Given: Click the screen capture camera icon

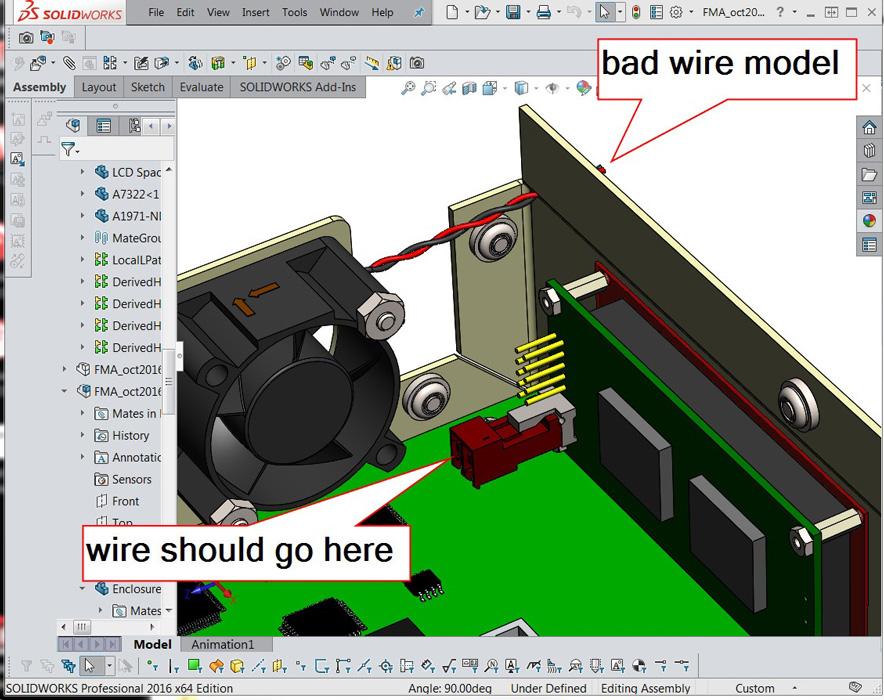Looking at the screenshot, I should [26, 38].
